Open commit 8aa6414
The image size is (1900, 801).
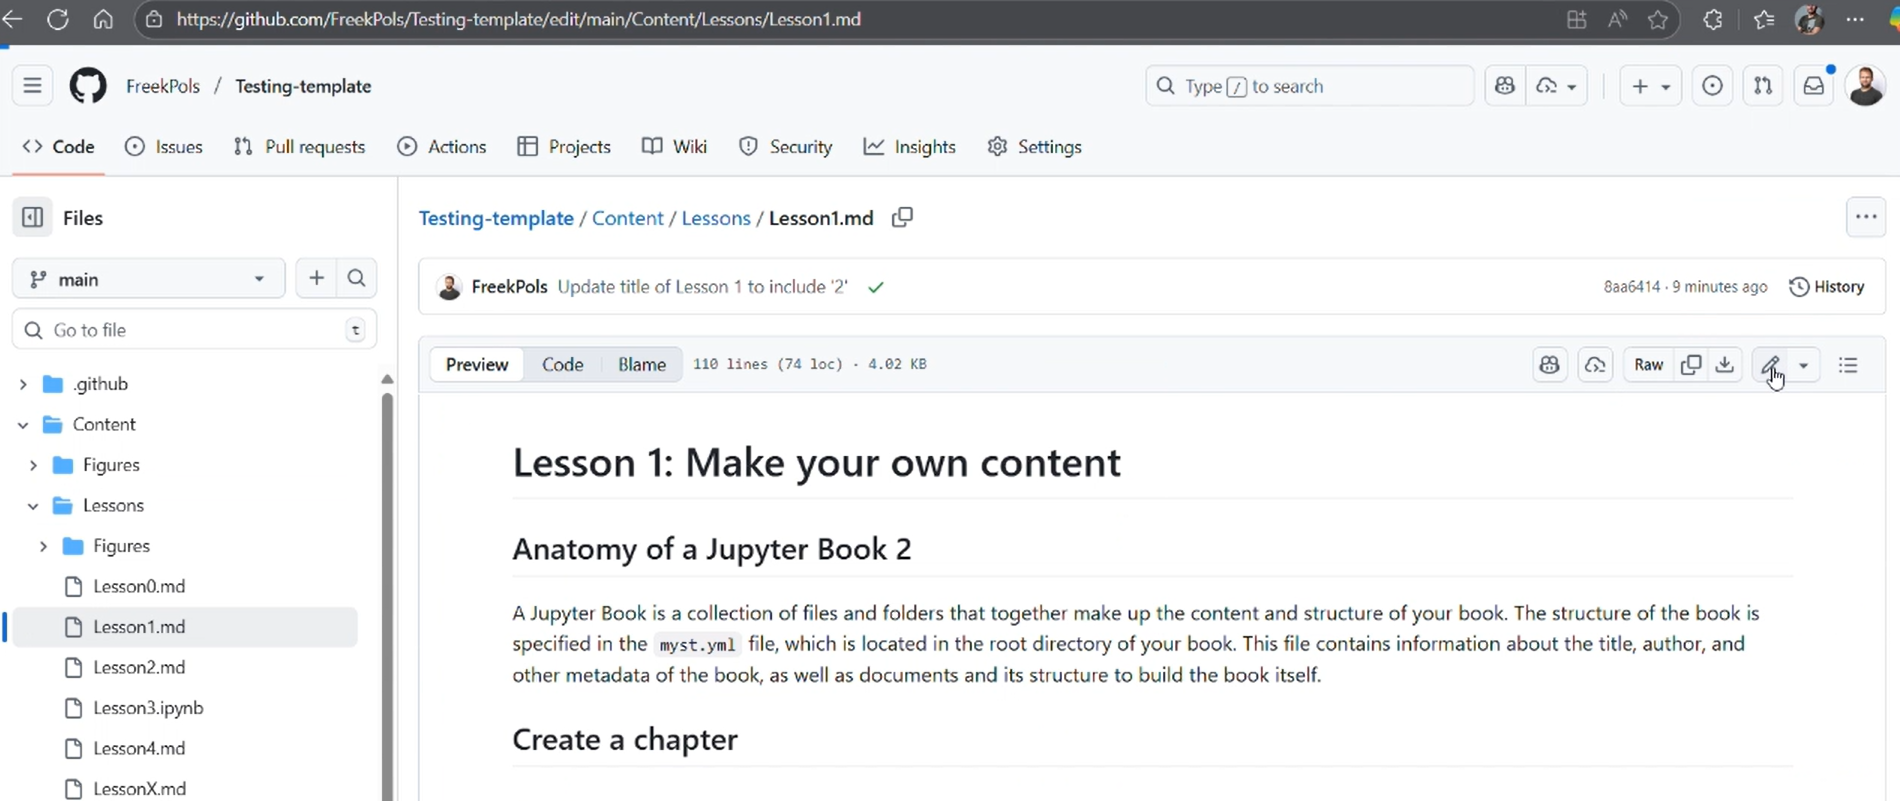1632,287
